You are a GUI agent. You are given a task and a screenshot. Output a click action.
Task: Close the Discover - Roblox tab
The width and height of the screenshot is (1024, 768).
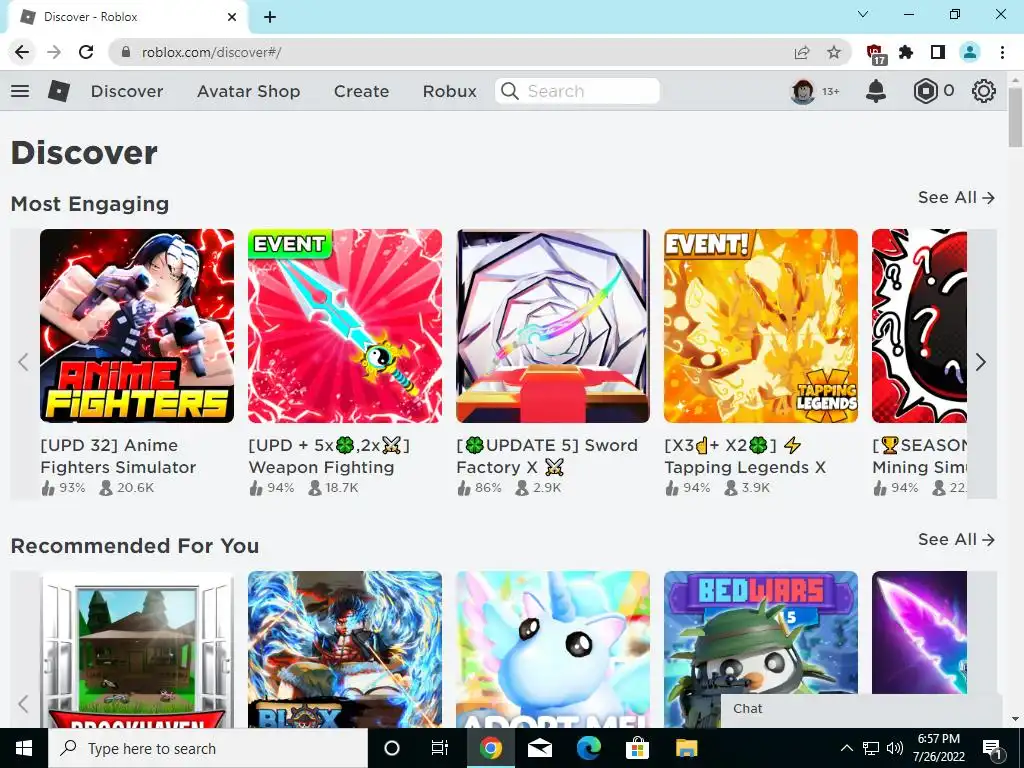tap(232, 17)
